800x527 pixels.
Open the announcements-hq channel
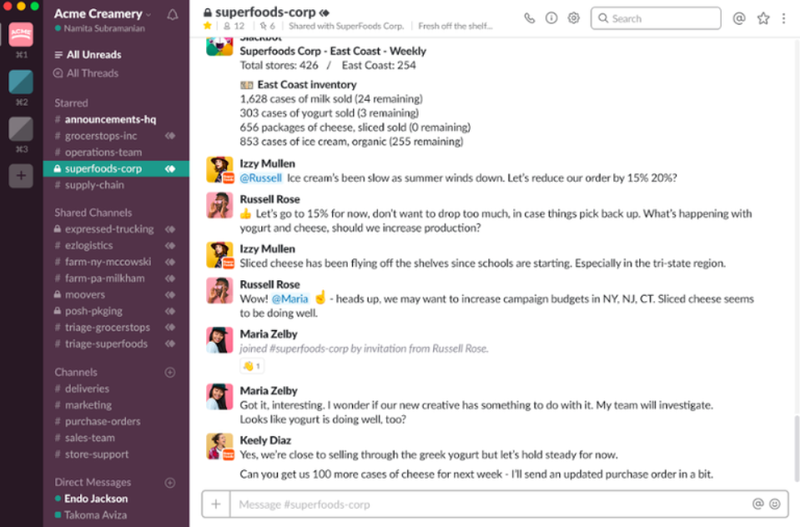point(110,119)
